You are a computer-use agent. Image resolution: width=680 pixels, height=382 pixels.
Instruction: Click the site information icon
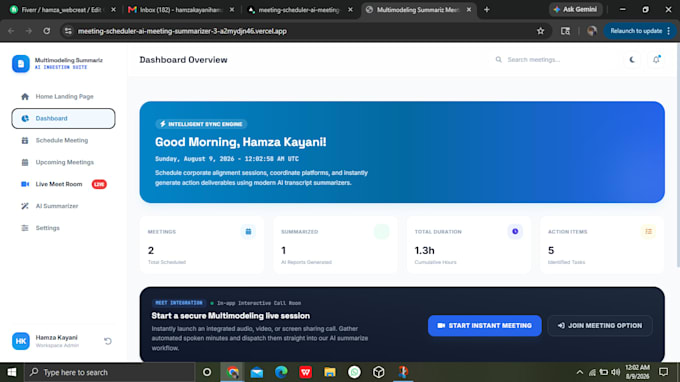pos(68,31)
